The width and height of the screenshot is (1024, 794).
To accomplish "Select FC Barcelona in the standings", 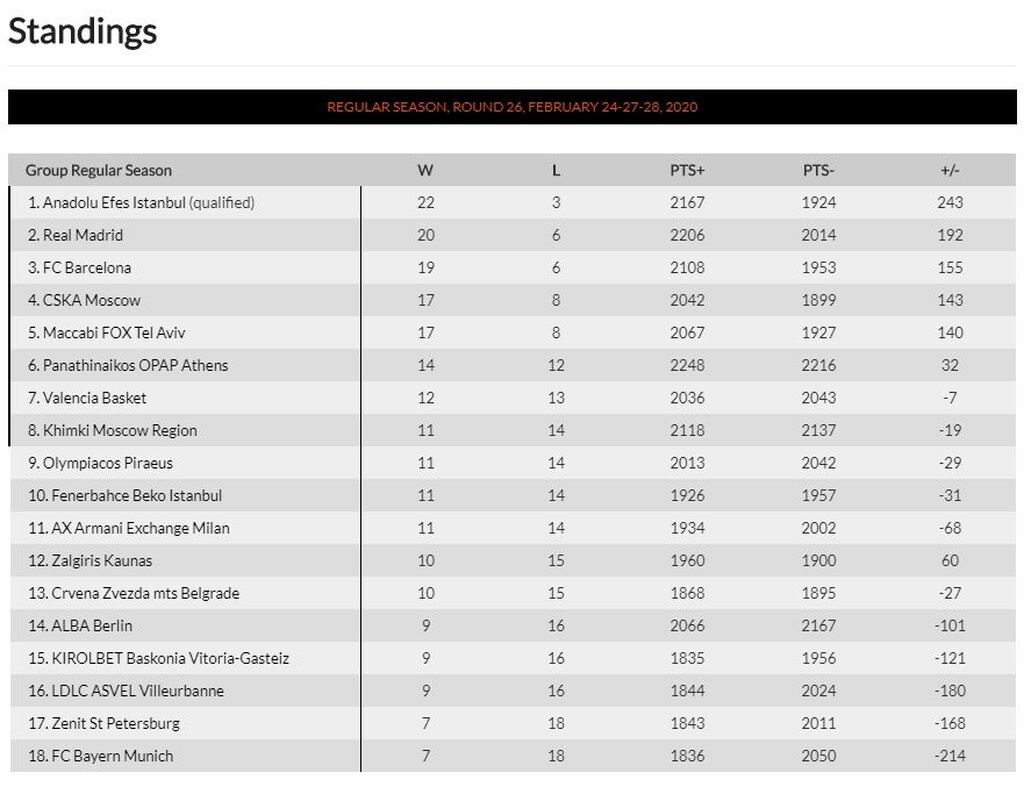I will click(x=87, y=268).
